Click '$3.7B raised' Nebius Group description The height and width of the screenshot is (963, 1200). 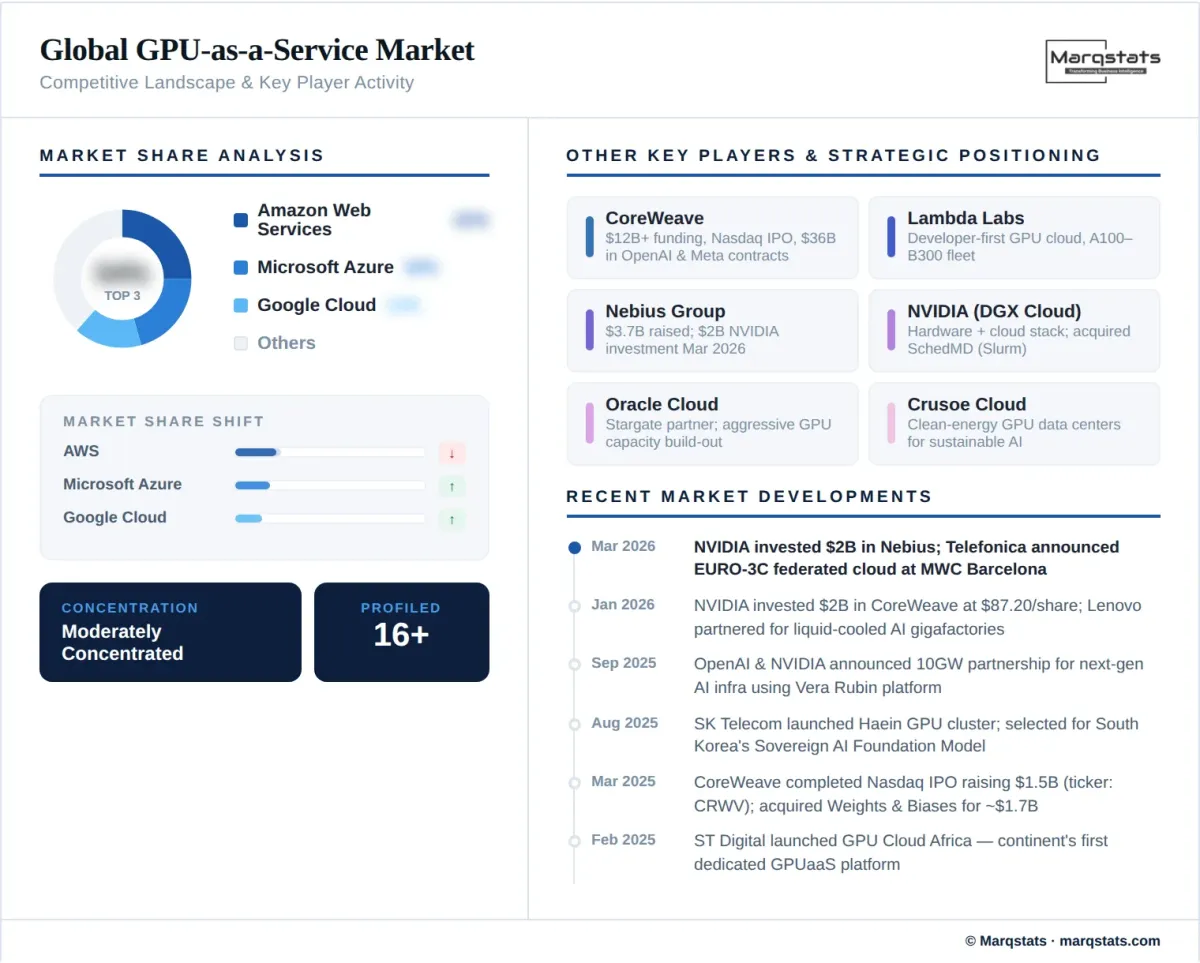[x=692, y=340]
